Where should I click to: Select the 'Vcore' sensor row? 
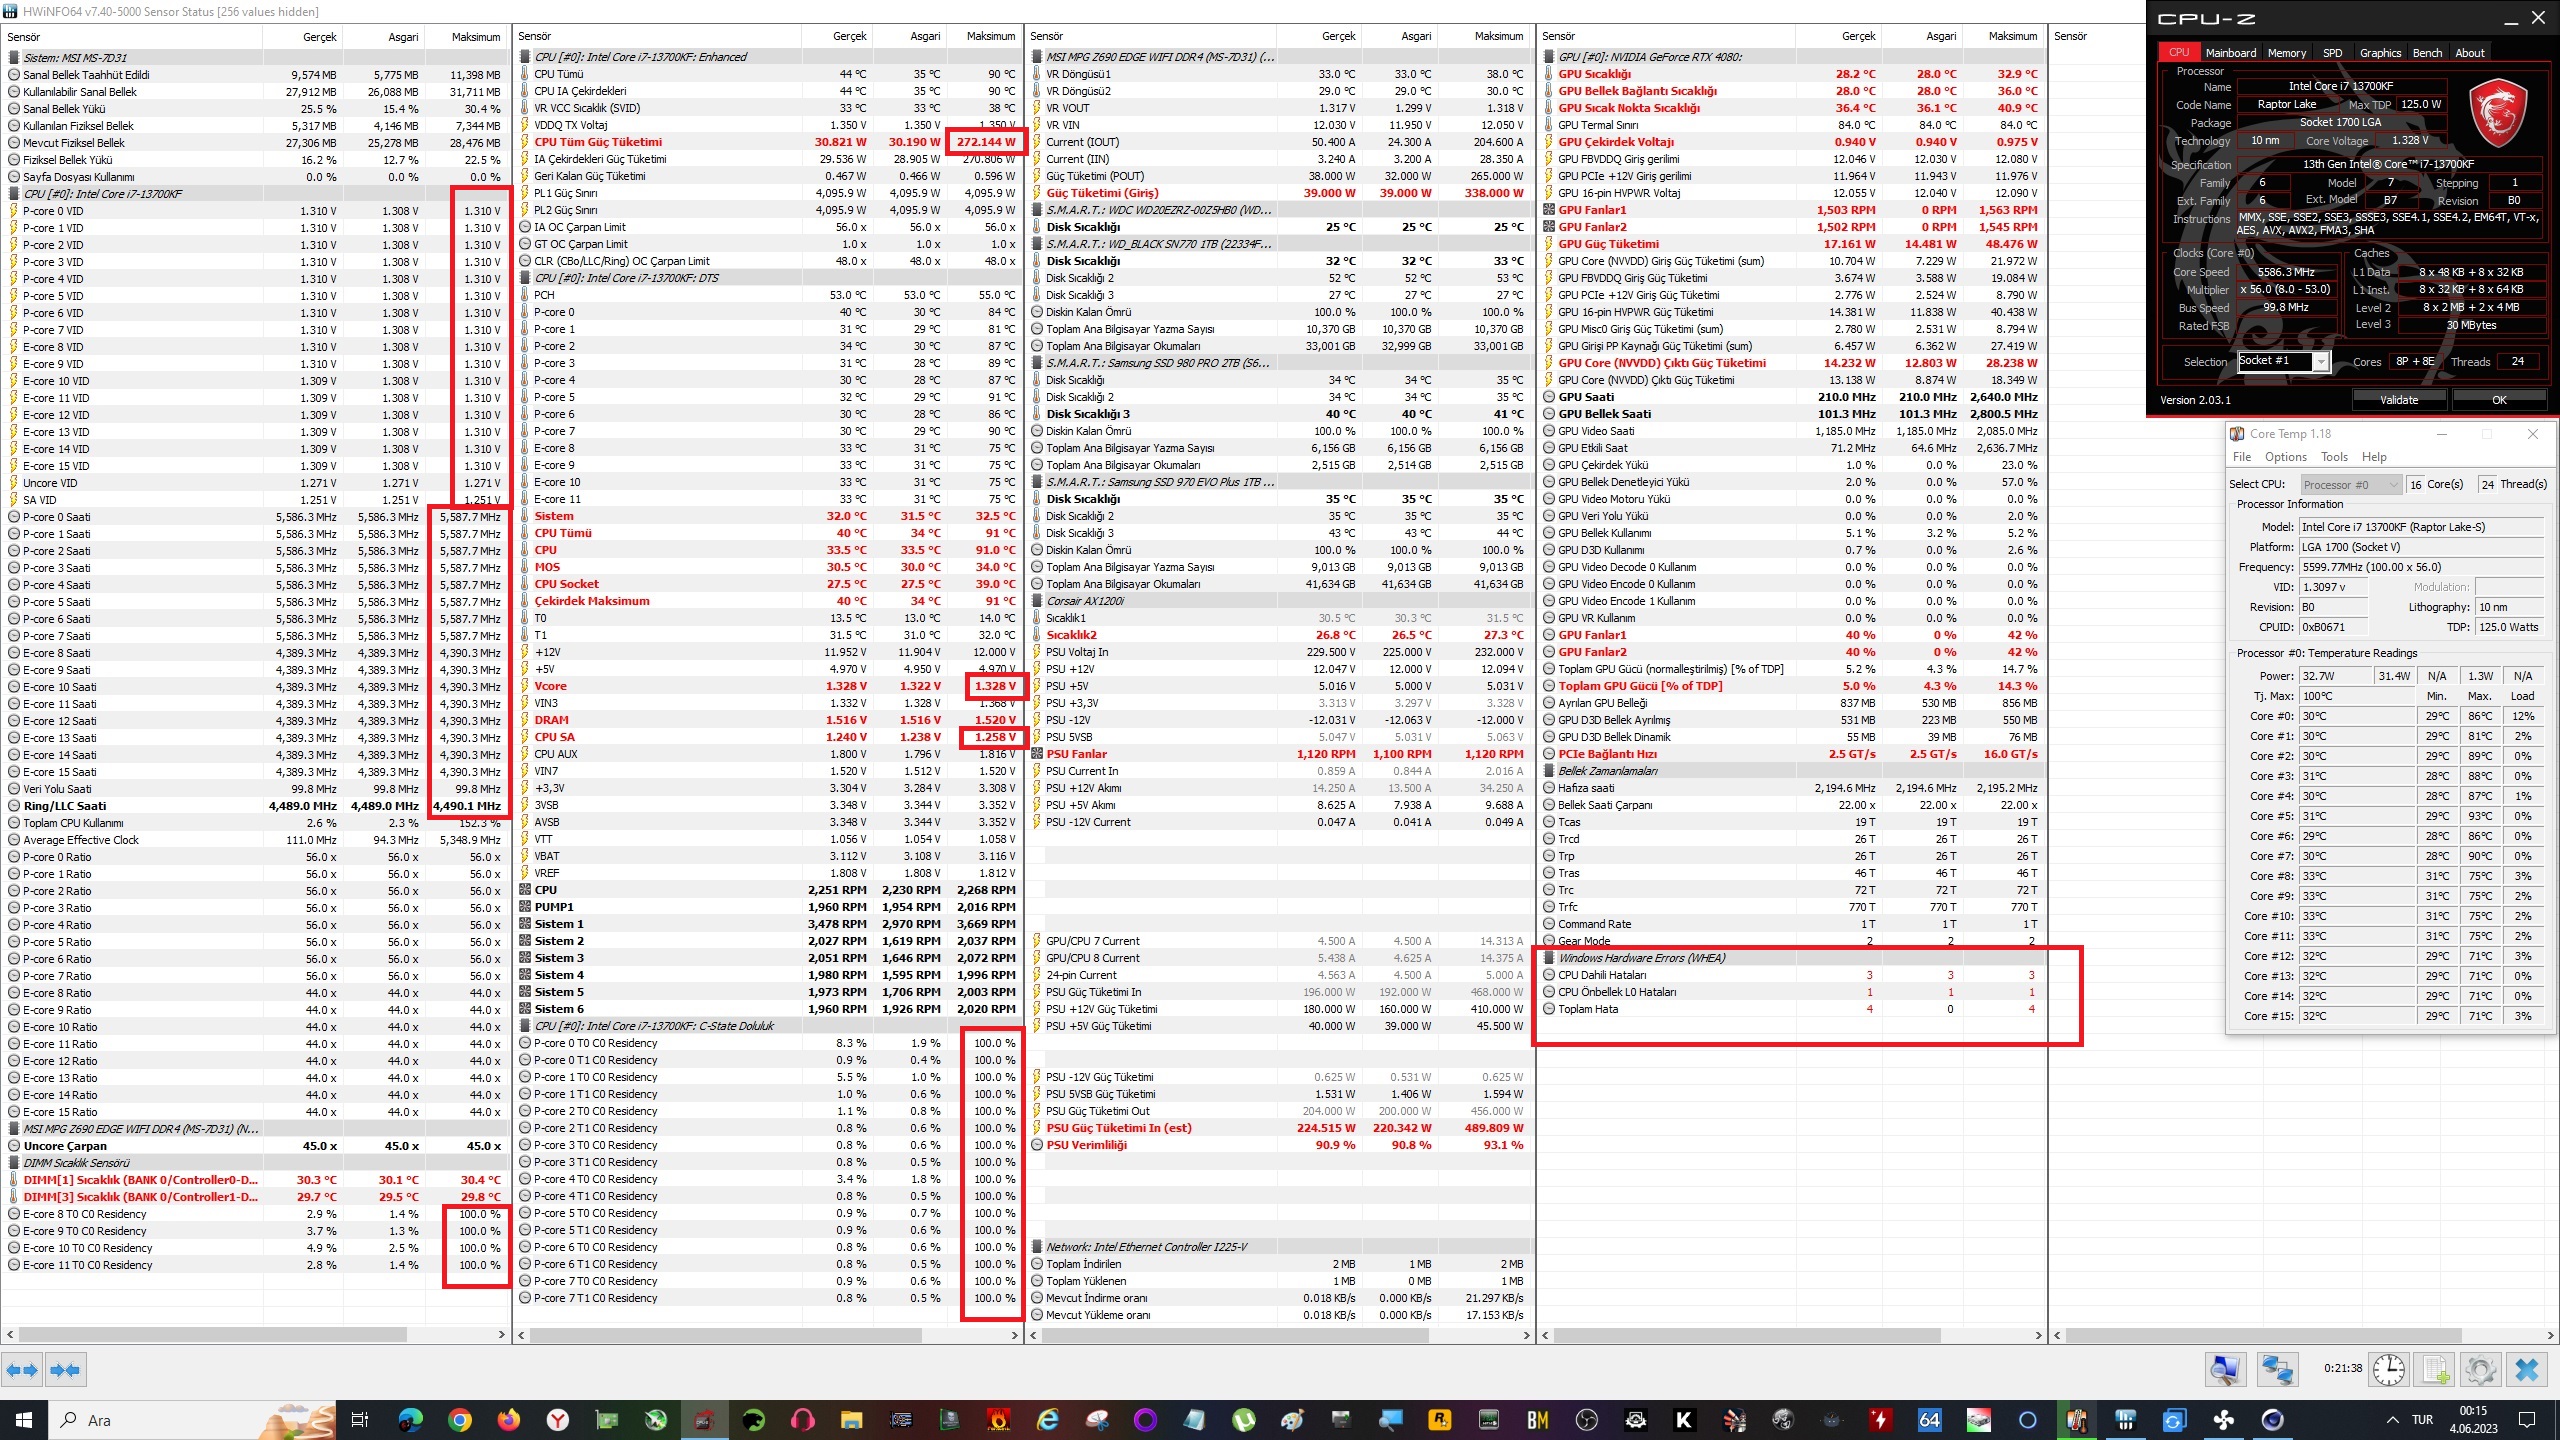point(768,686)
